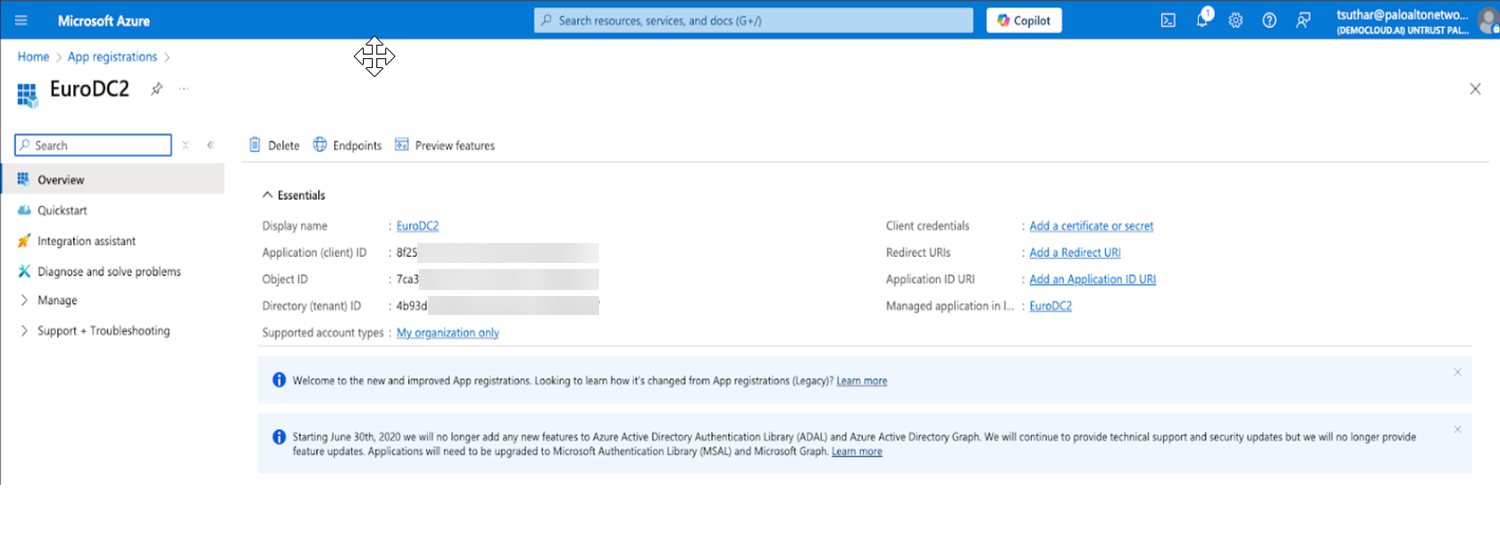Collapse the Essentials section

pyautogui.click(x=267, y=195)
